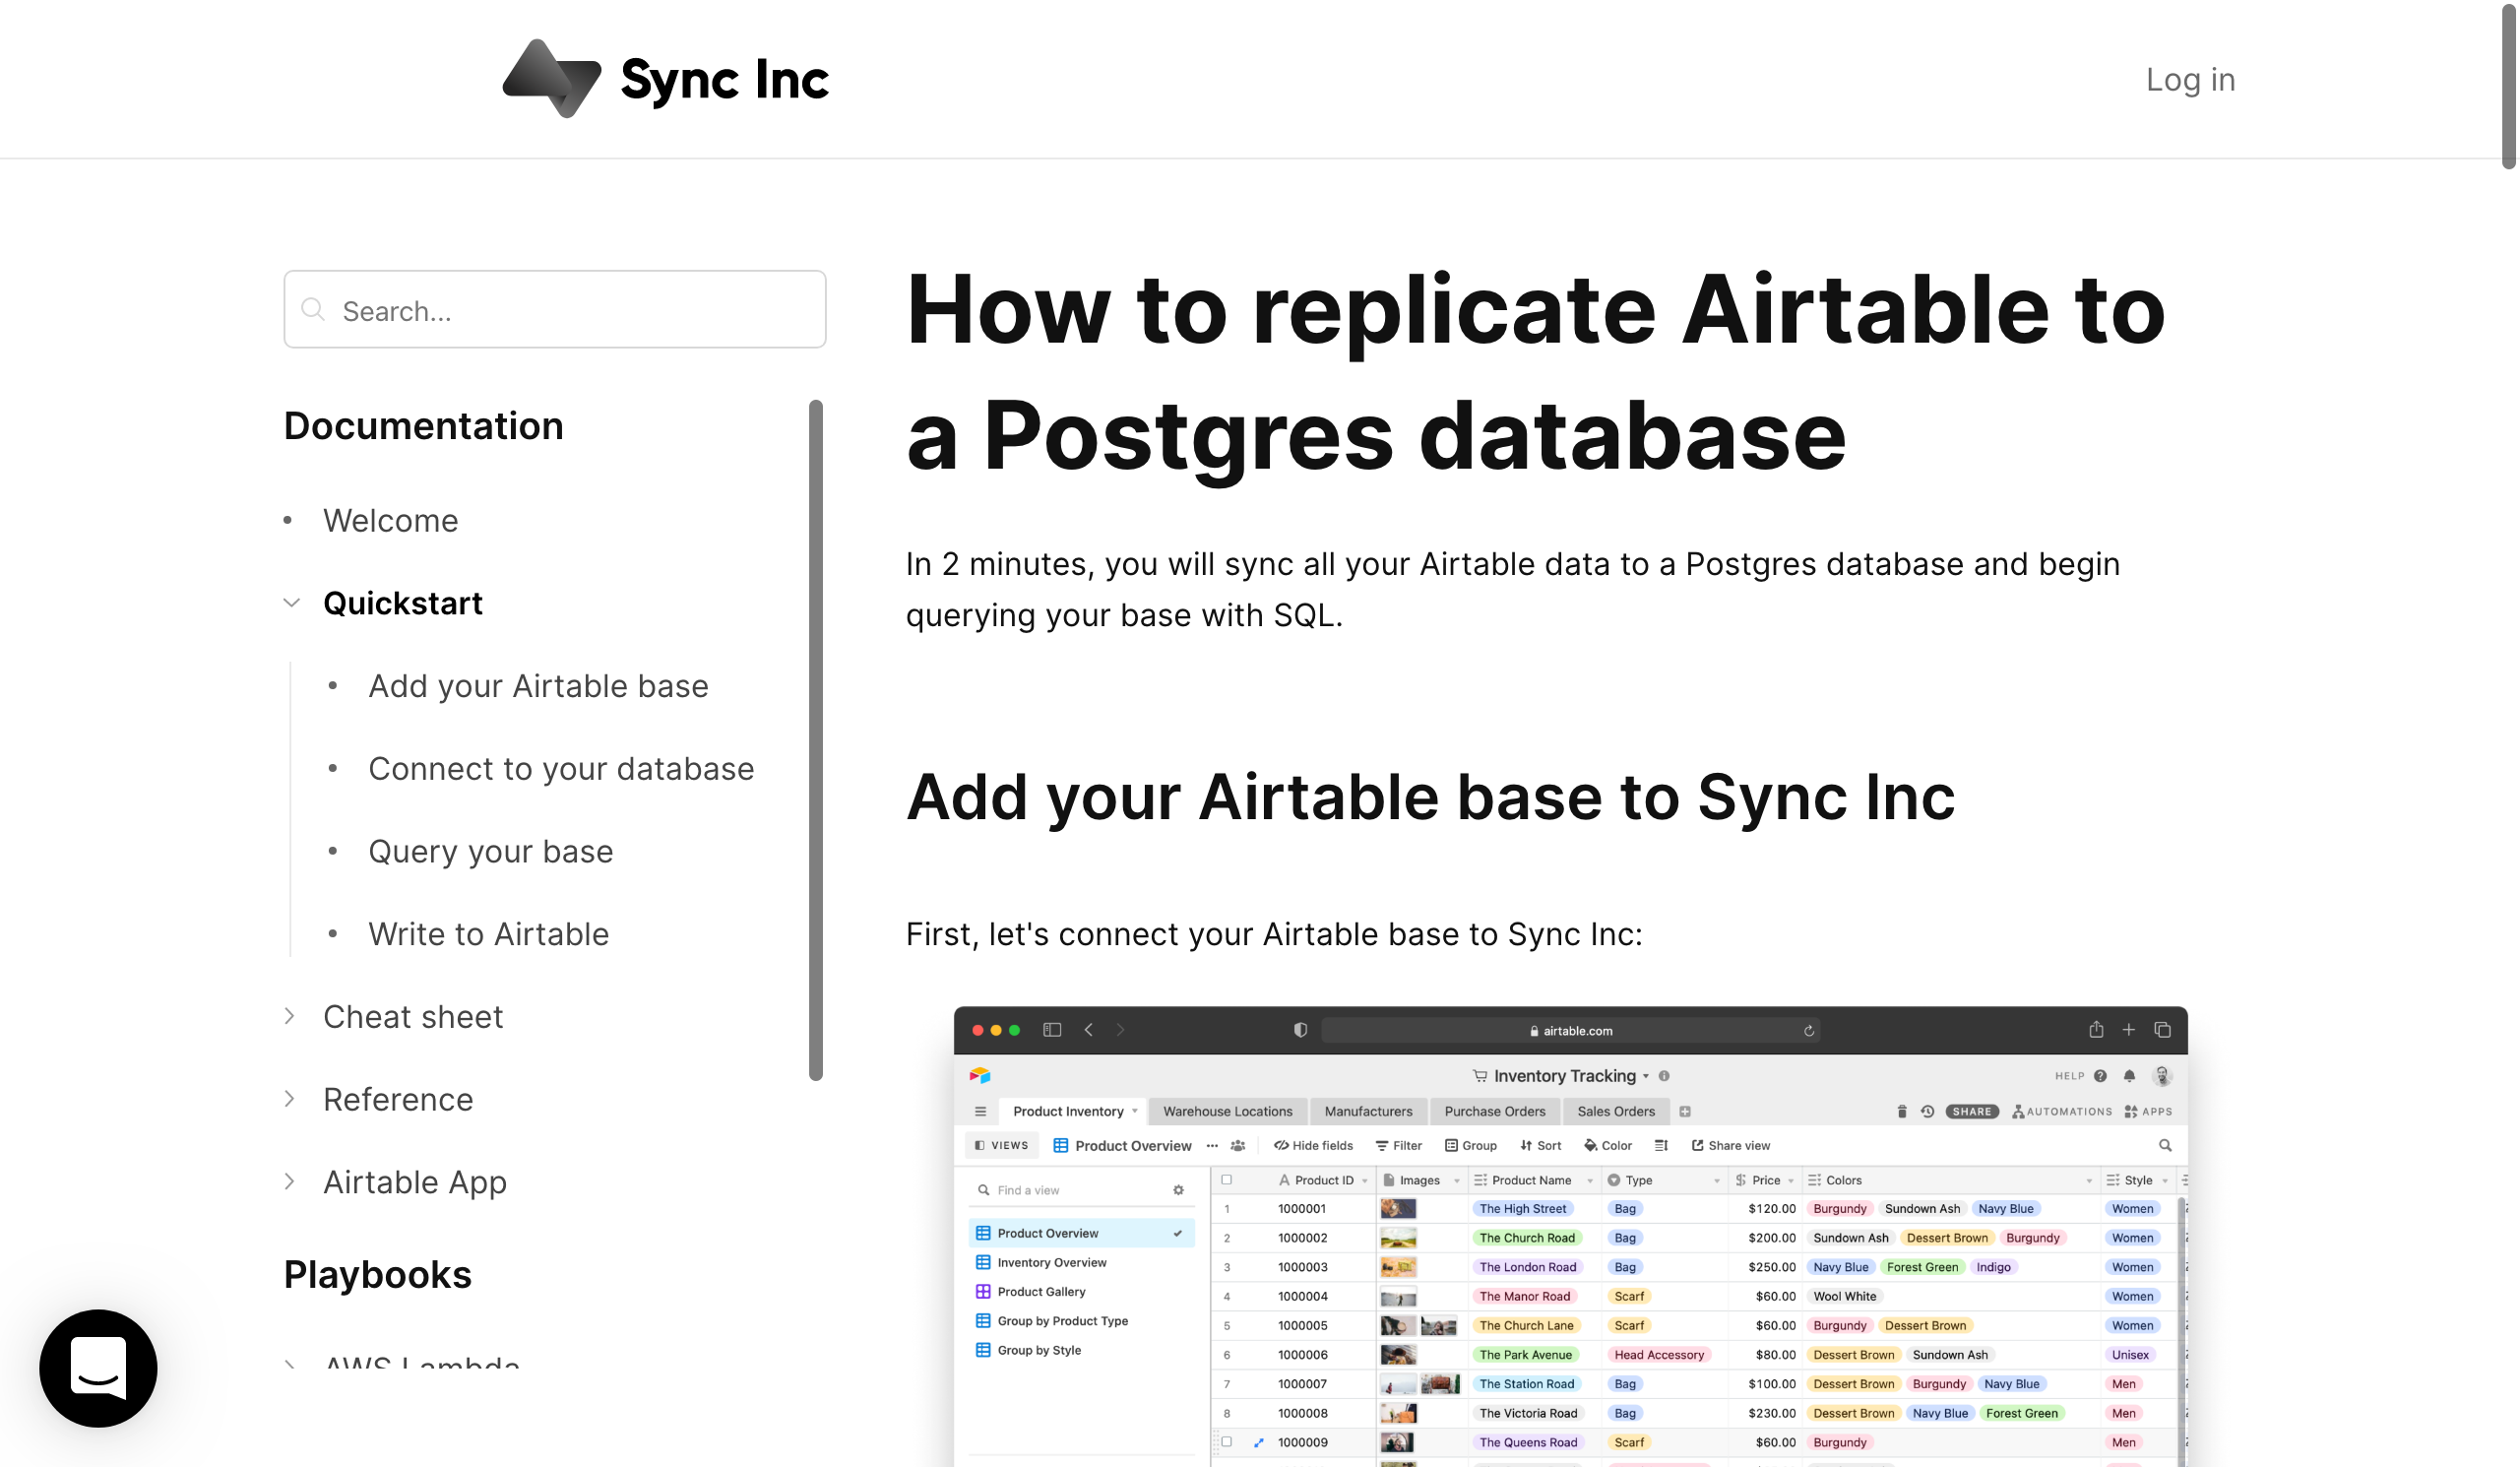
Task: Expand the Cheat sheet section chevron
Action: coord(290,1016)
